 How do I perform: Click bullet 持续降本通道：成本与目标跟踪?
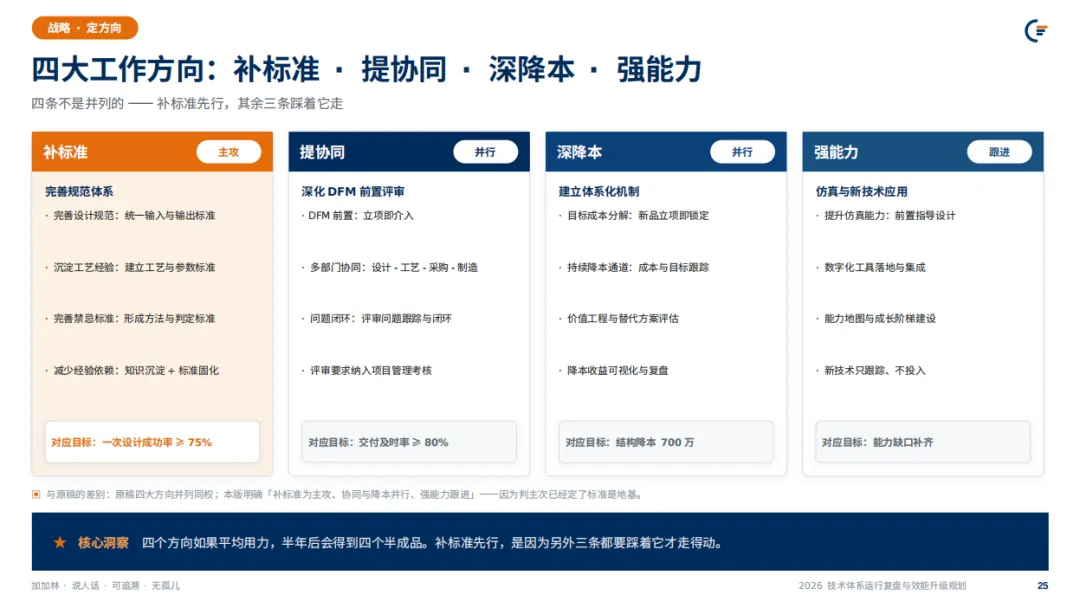pyautogui.click(x=634, y=267)
